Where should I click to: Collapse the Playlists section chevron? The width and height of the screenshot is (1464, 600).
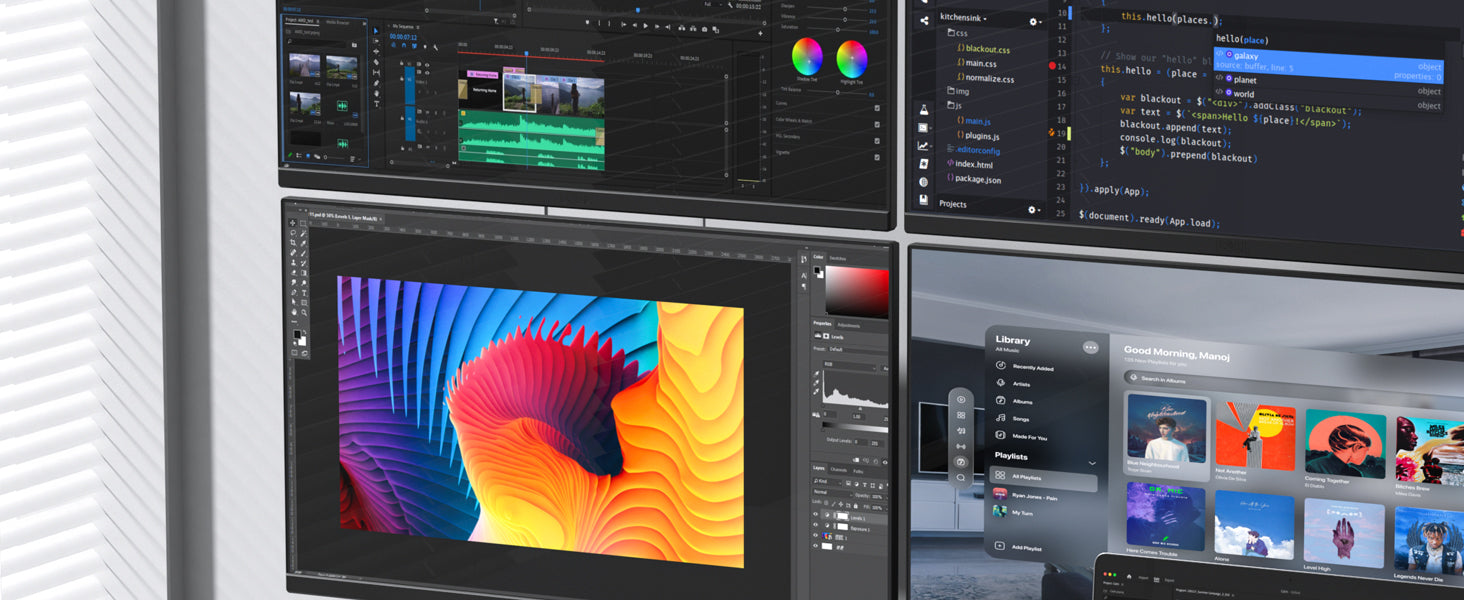1091,463
